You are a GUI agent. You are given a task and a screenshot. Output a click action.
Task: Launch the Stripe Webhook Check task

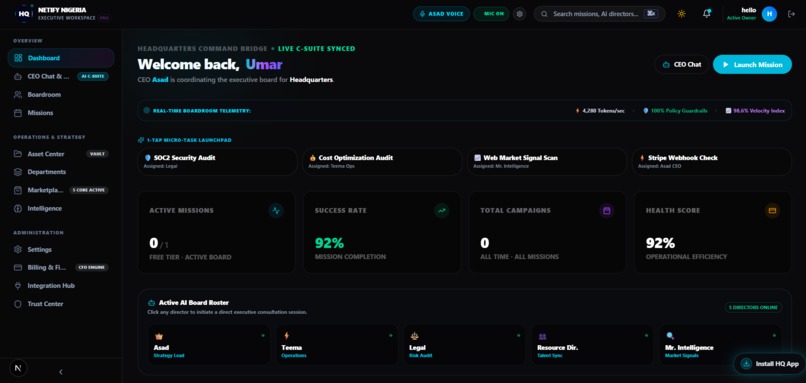(711, 161)
